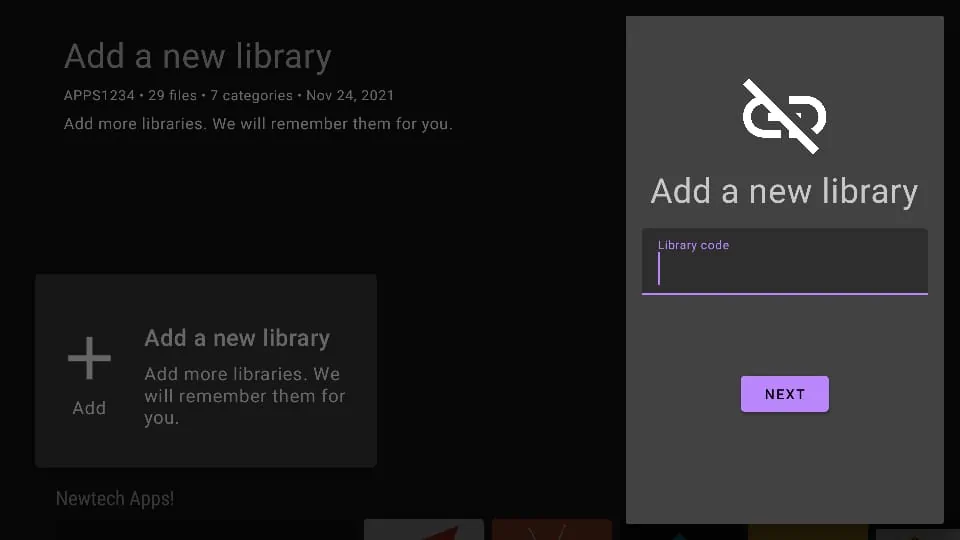Click the "Add" label under the plus icon
The height and width of the screenshot is (540, 960).
89,408
